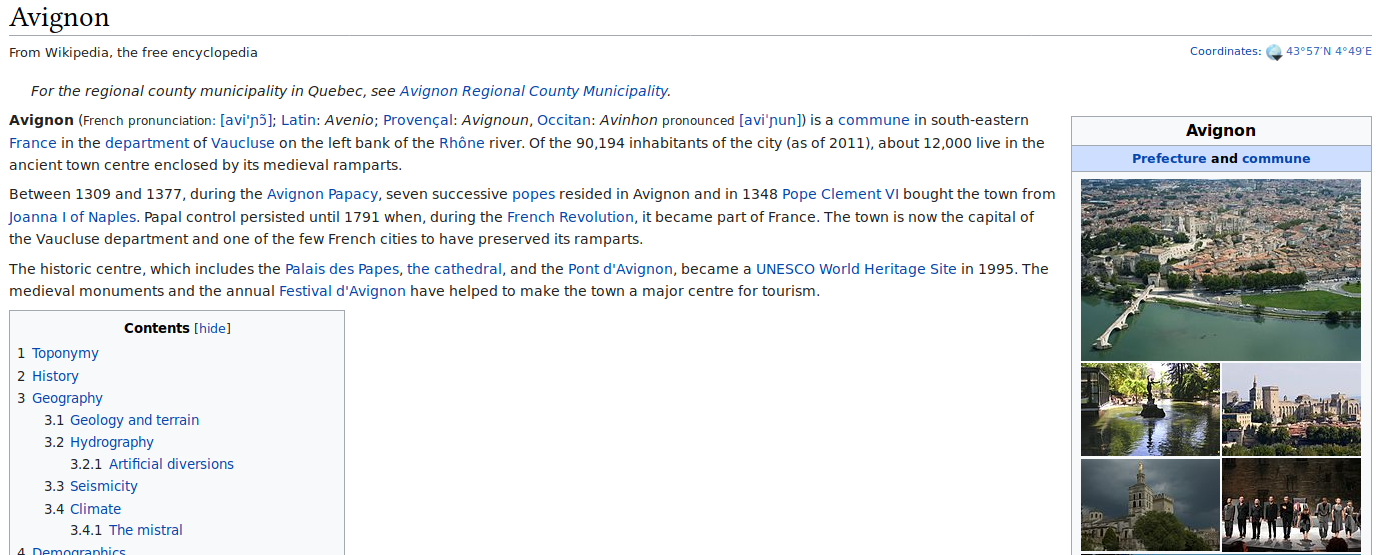Open the Palais des Papes skyline thumbnail
Viewport: 1376px width, 555px height.
point(1291,409)
